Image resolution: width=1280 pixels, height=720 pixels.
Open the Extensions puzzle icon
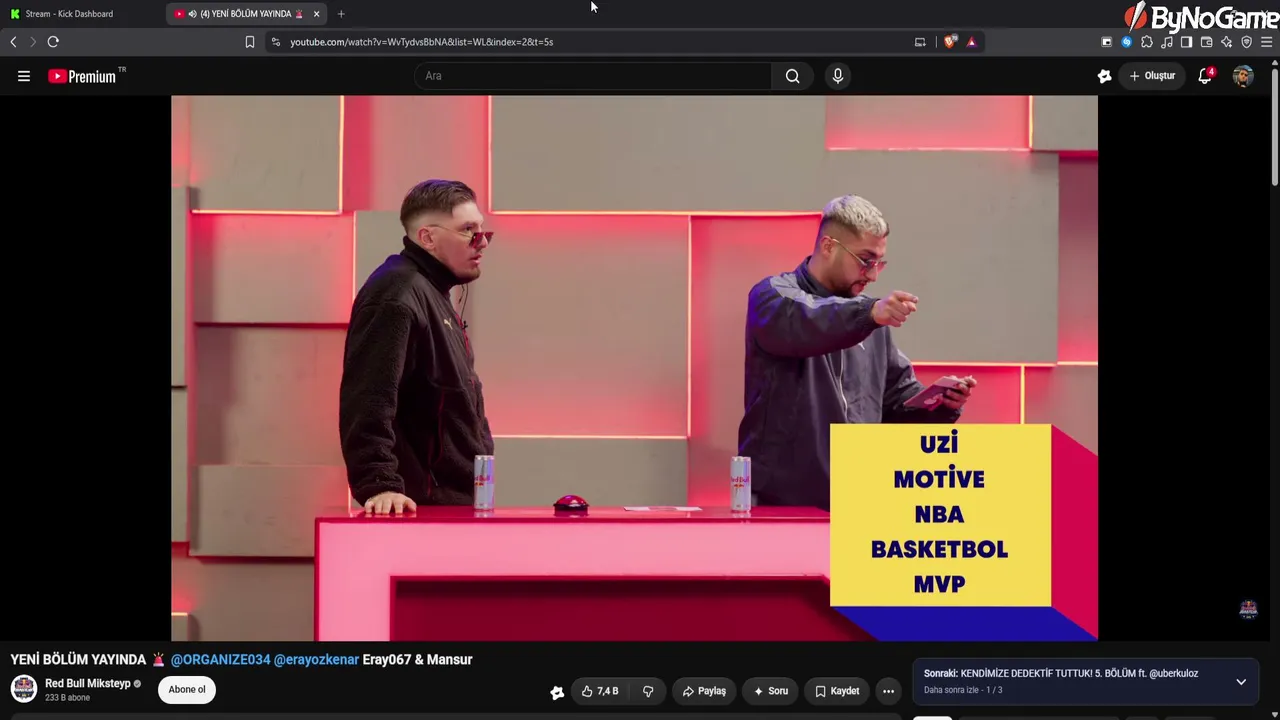coord(1146,42)
